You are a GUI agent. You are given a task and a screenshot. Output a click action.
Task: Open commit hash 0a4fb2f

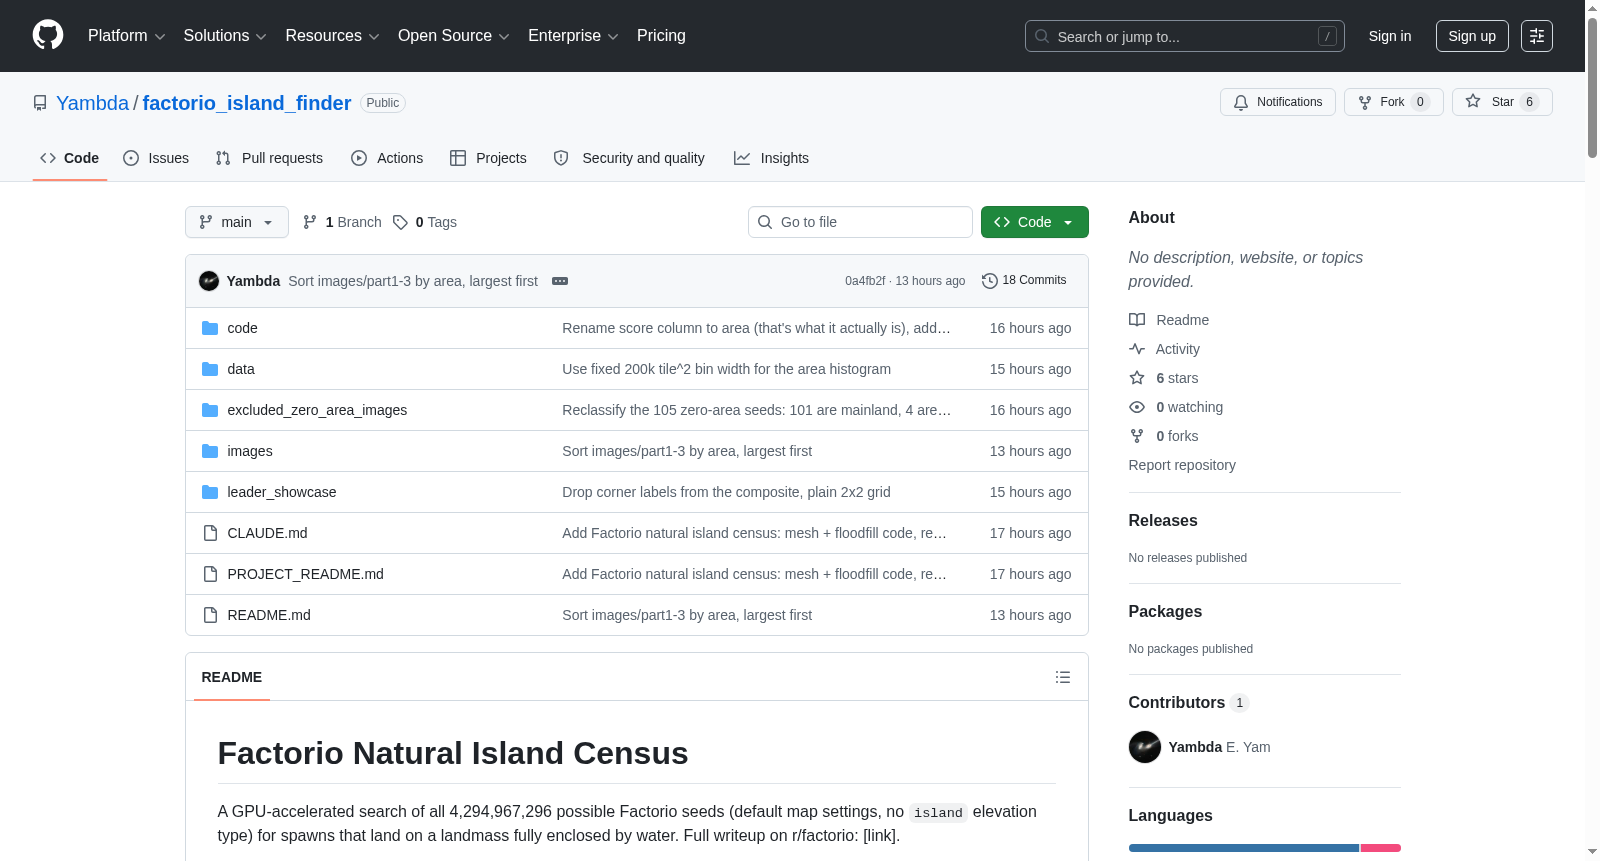click(x=865, y=281)
